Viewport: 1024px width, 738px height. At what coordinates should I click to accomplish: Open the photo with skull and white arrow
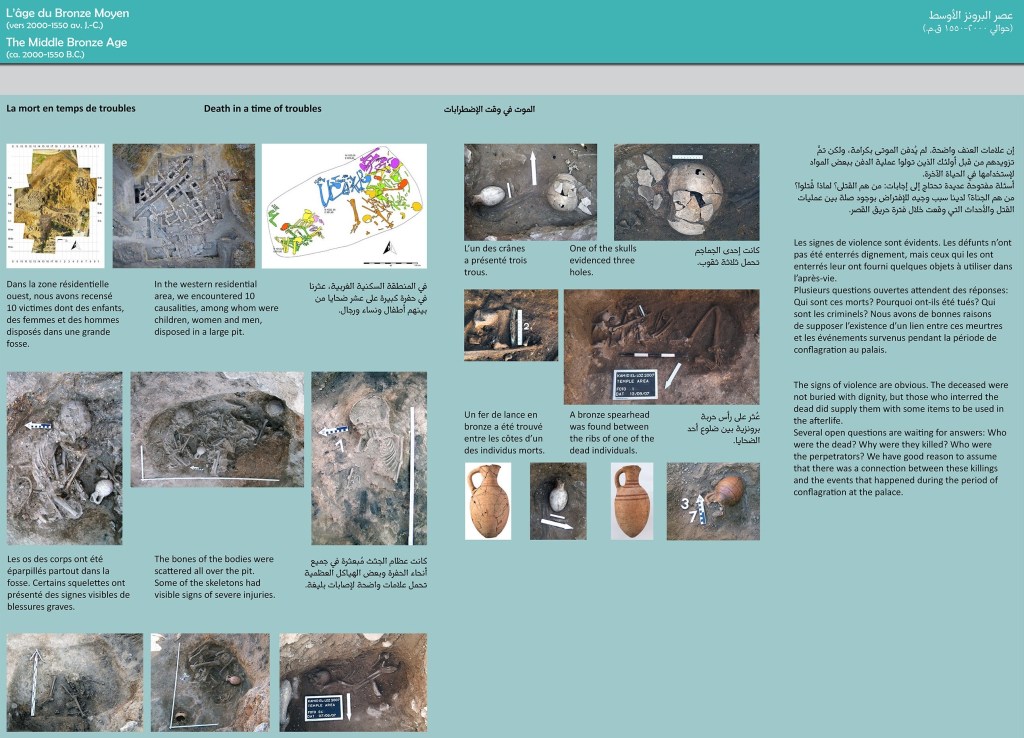[x=530, y=191]
